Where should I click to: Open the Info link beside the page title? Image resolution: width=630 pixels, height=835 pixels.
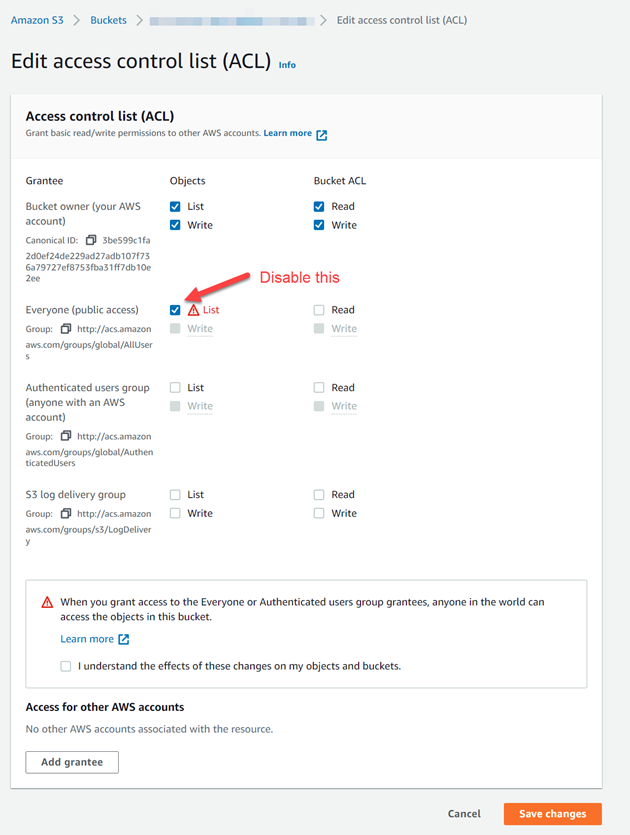point(287,65)
